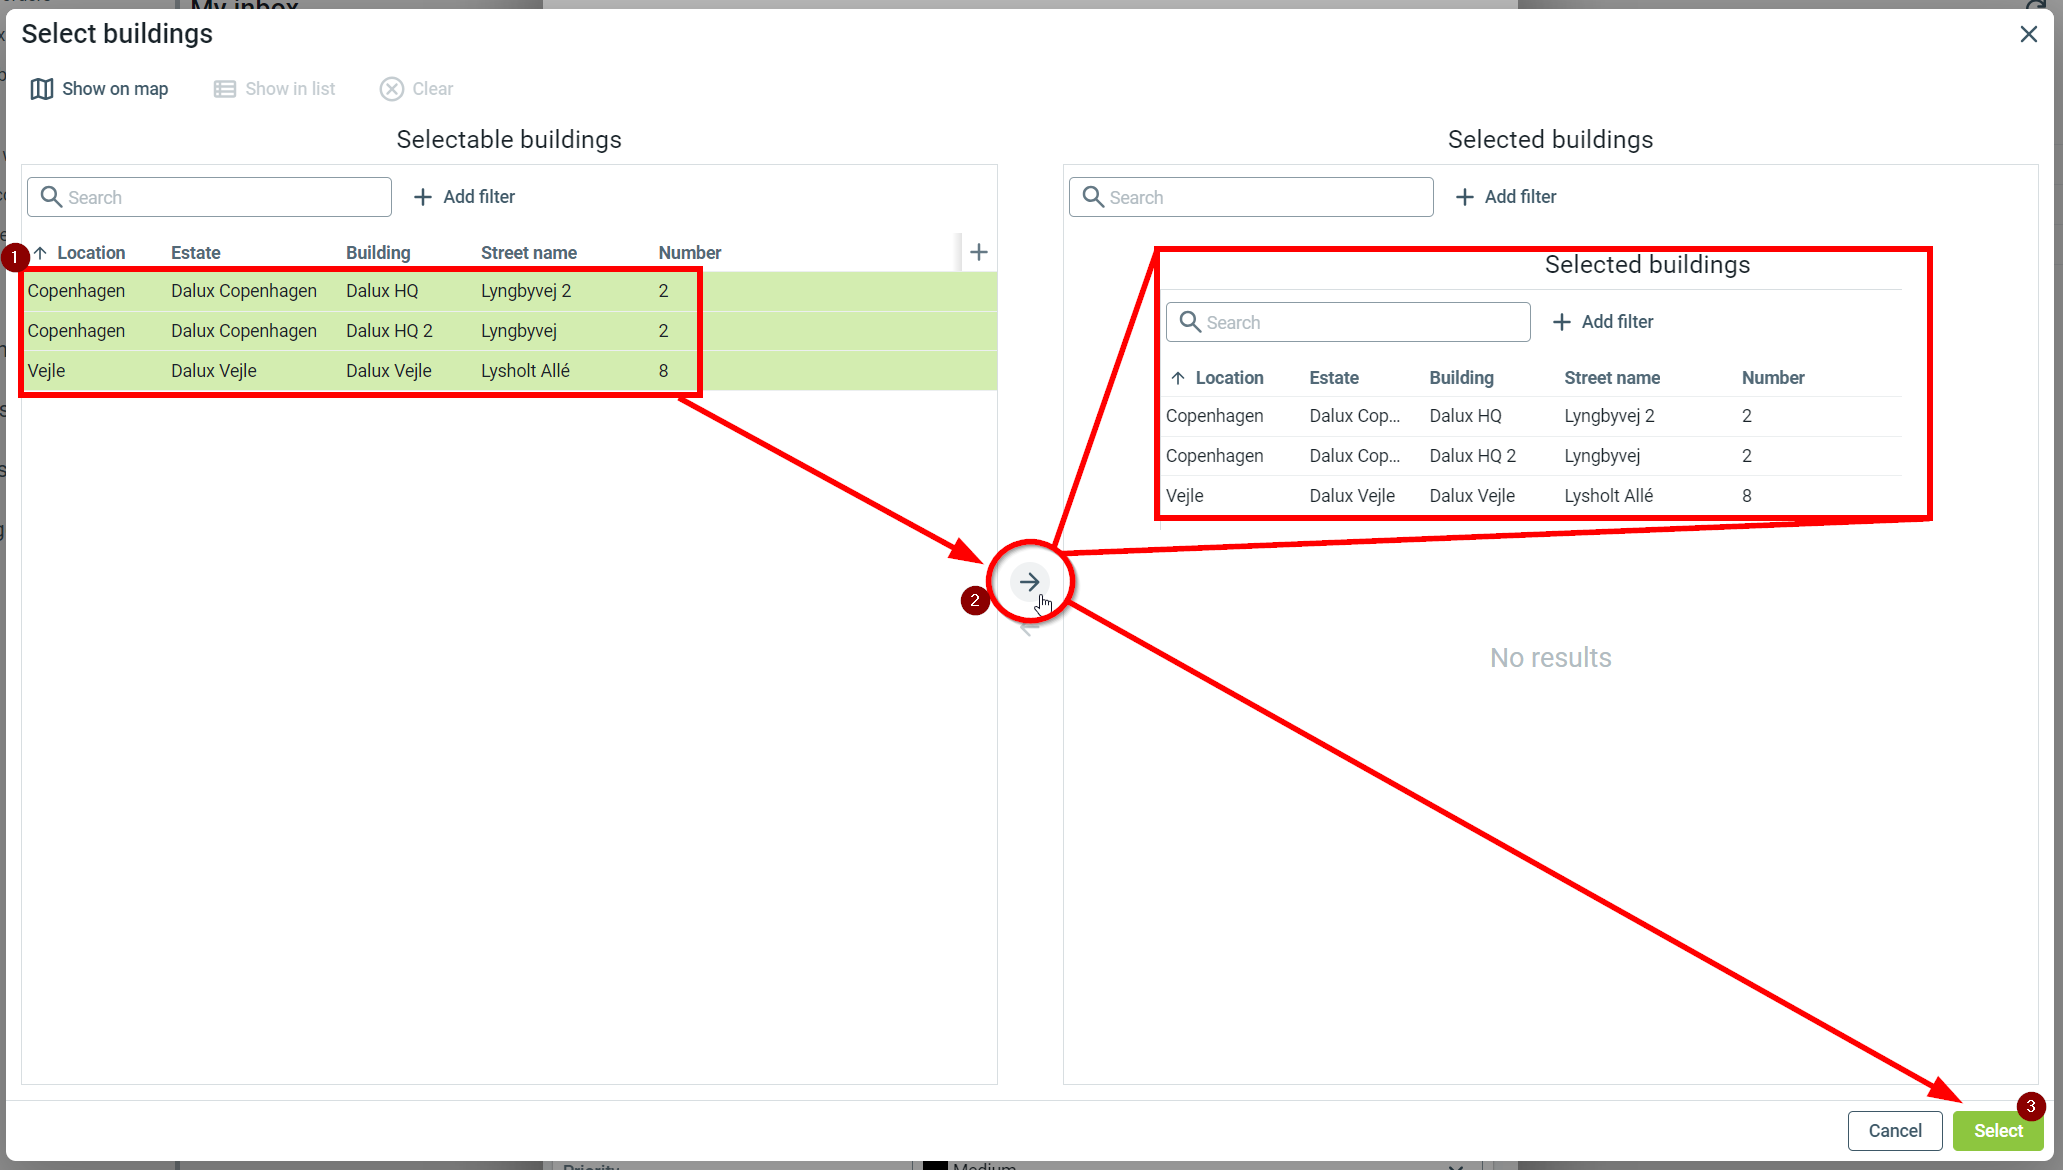Click the Show on map icon
This screenshot has height=1170, width=2063.
pos(41,89)
